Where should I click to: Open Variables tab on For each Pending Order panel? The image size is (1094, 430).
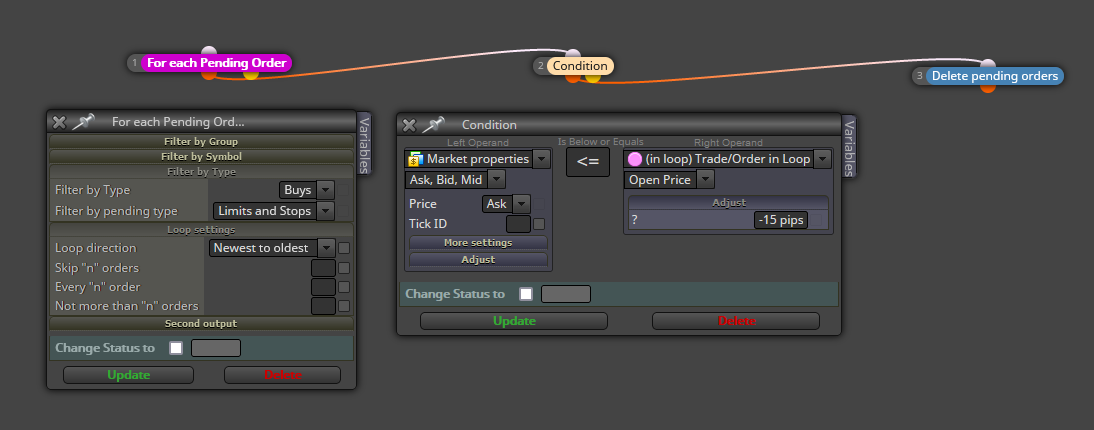pos(364,142)
